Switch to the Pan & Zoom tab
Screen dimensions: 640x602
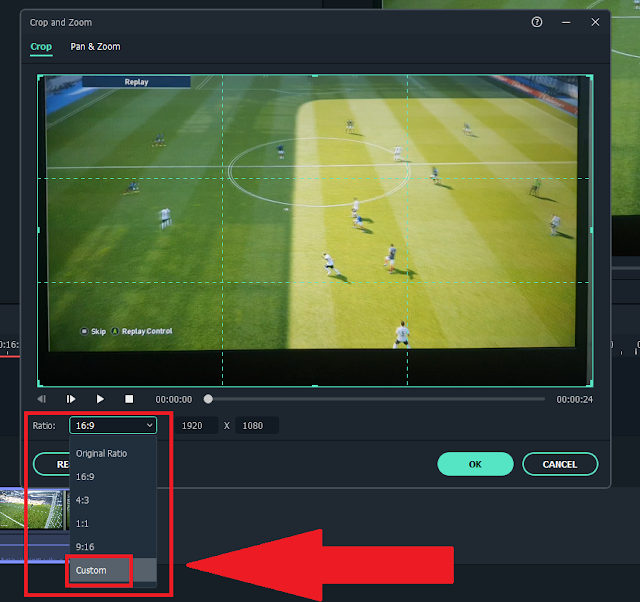pyautogui.click(x=95, y=47)
